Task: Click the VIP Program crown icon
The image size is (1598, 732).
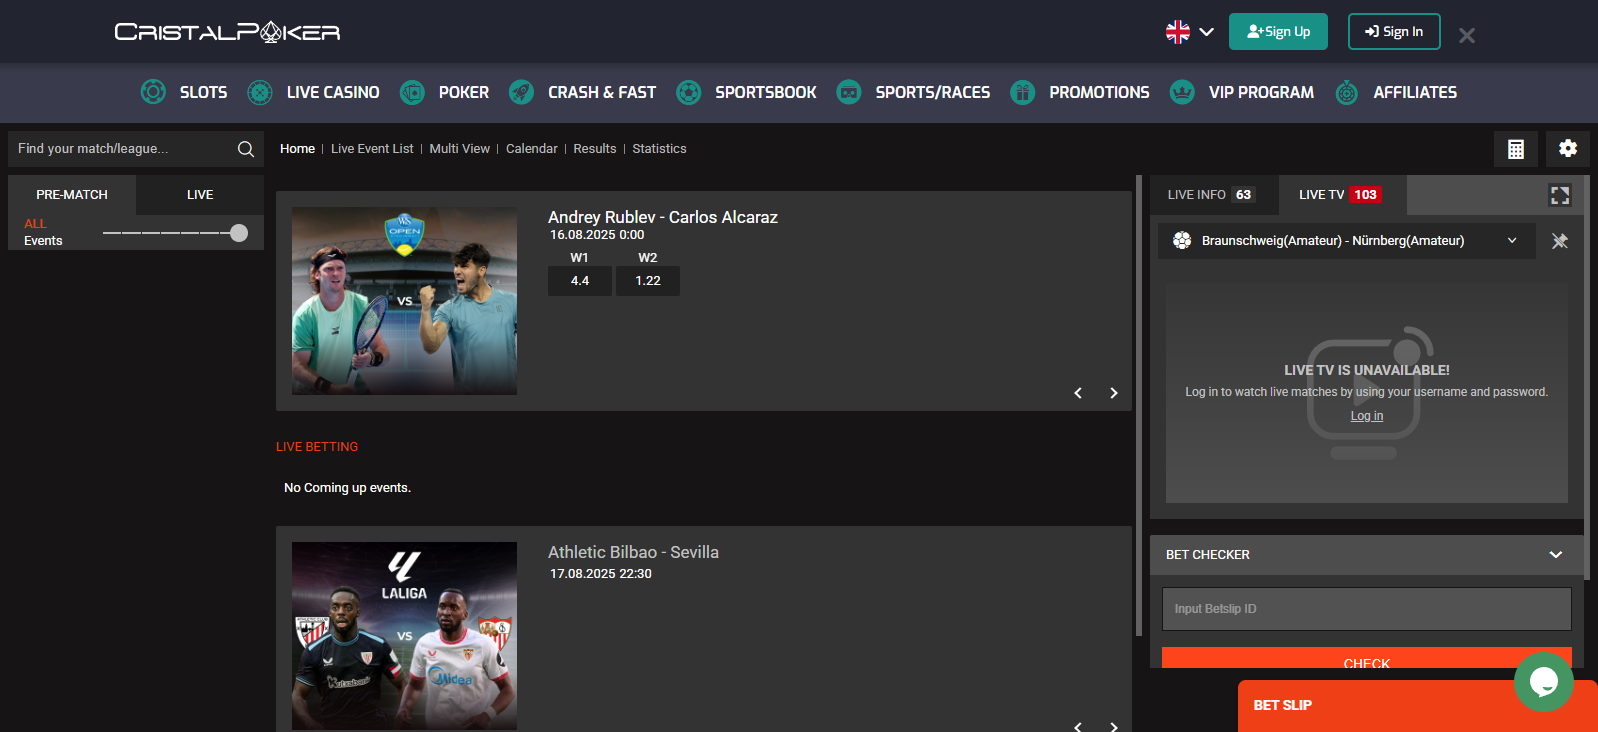Action: tap(1182, 92)
